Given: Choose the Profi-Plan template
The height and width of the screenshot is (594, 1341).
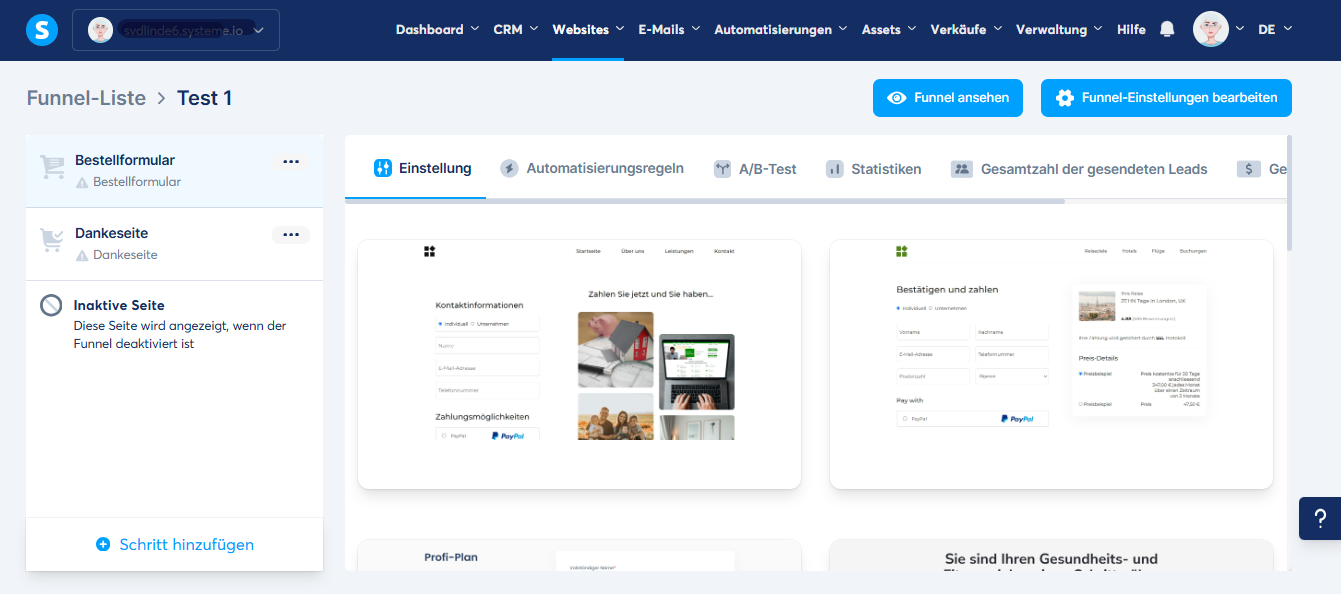Looking at the screenshot, I should click(579, 556).
